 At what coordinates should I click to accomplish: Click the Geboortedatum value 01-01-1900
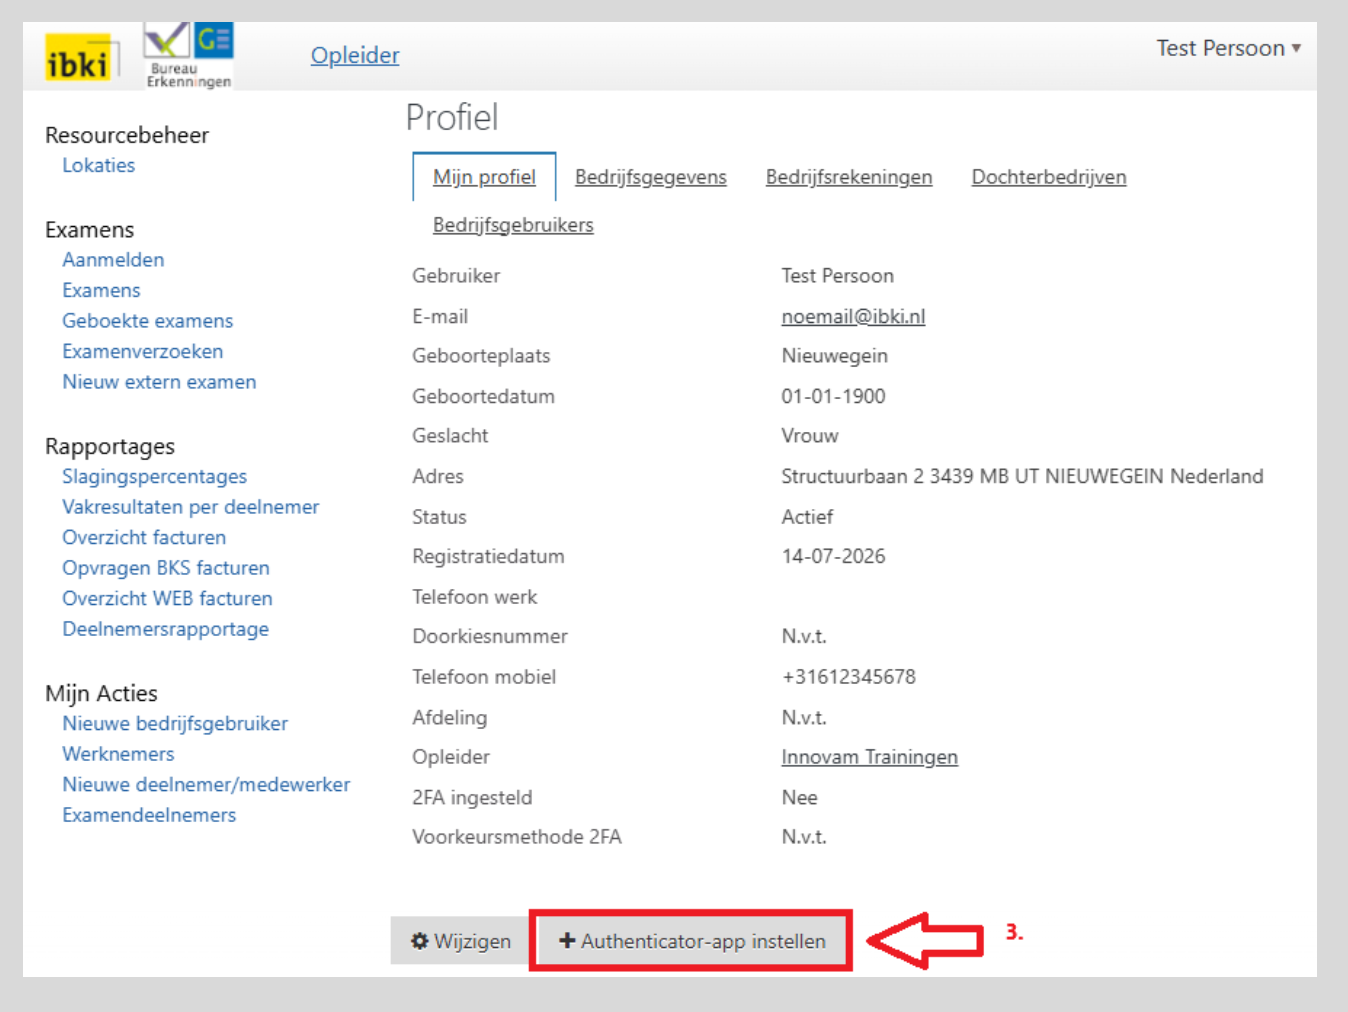pyautogui.click(x=834, y=396)
